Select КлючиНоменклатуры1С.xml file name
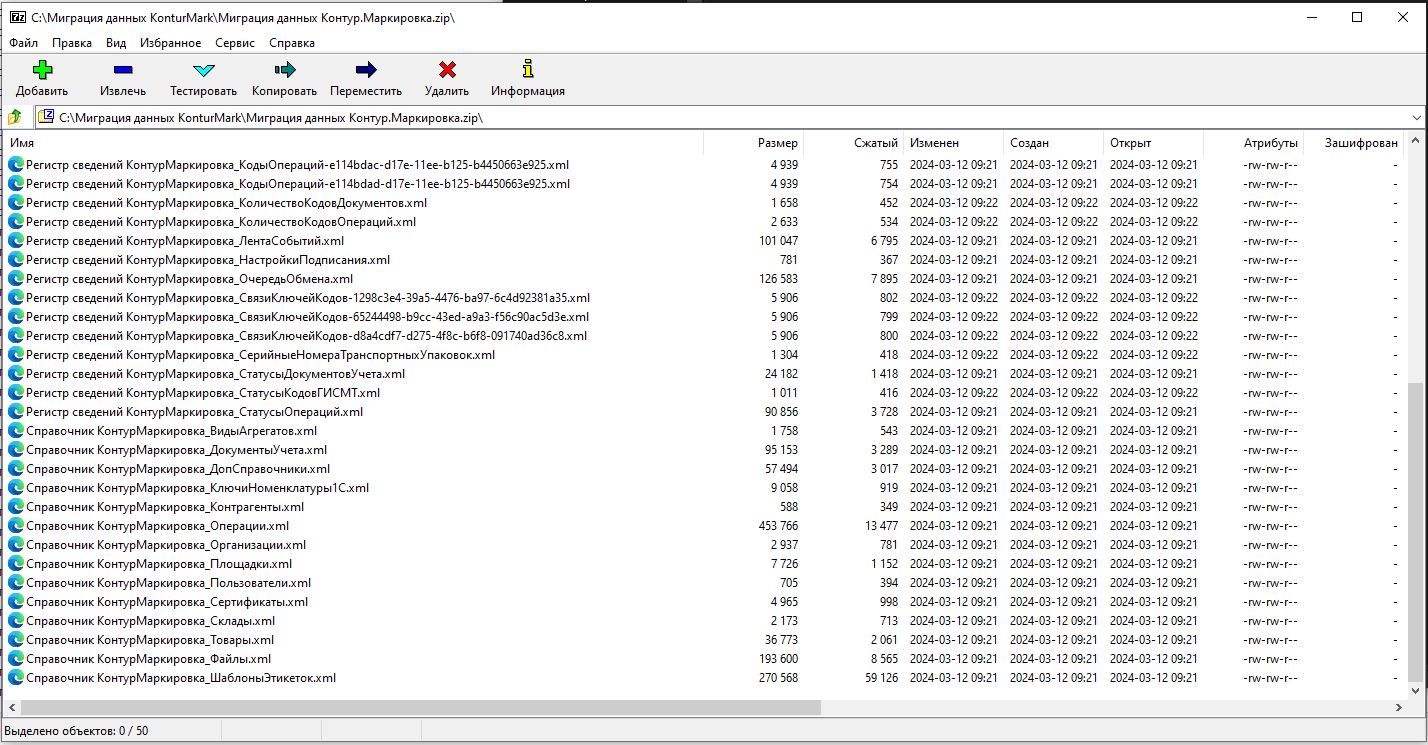 tap(197, 488)
